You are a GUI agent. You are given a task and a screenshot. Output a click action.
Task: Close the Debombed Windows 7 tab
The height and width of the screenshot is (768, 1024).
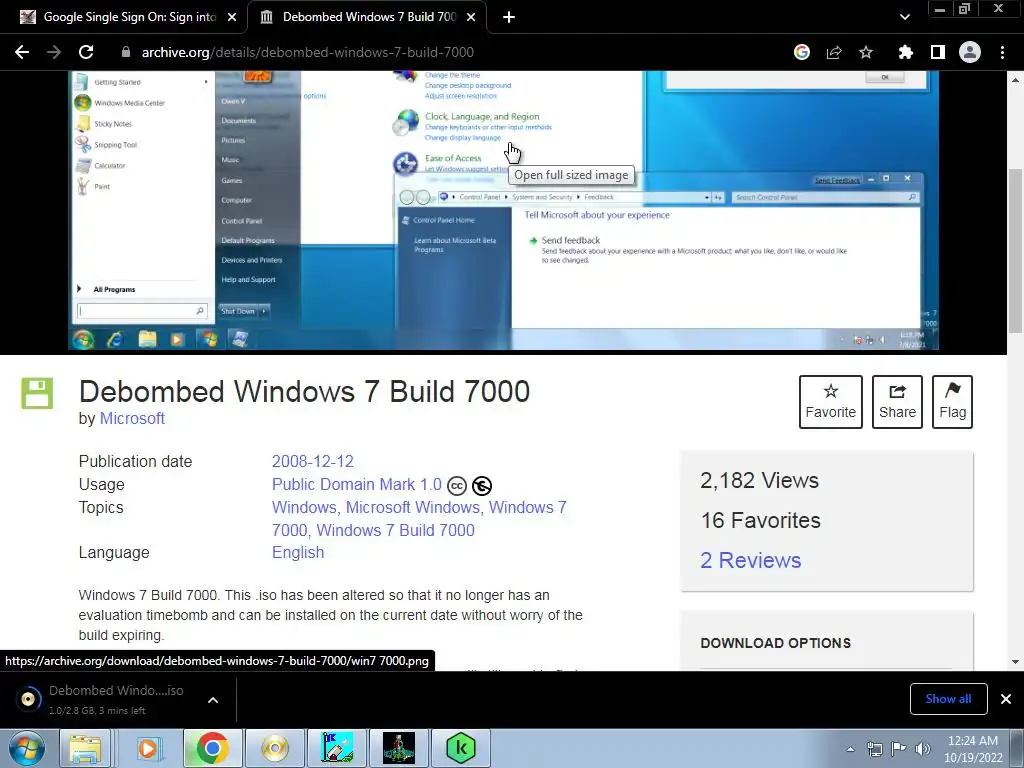click(471, 17)
